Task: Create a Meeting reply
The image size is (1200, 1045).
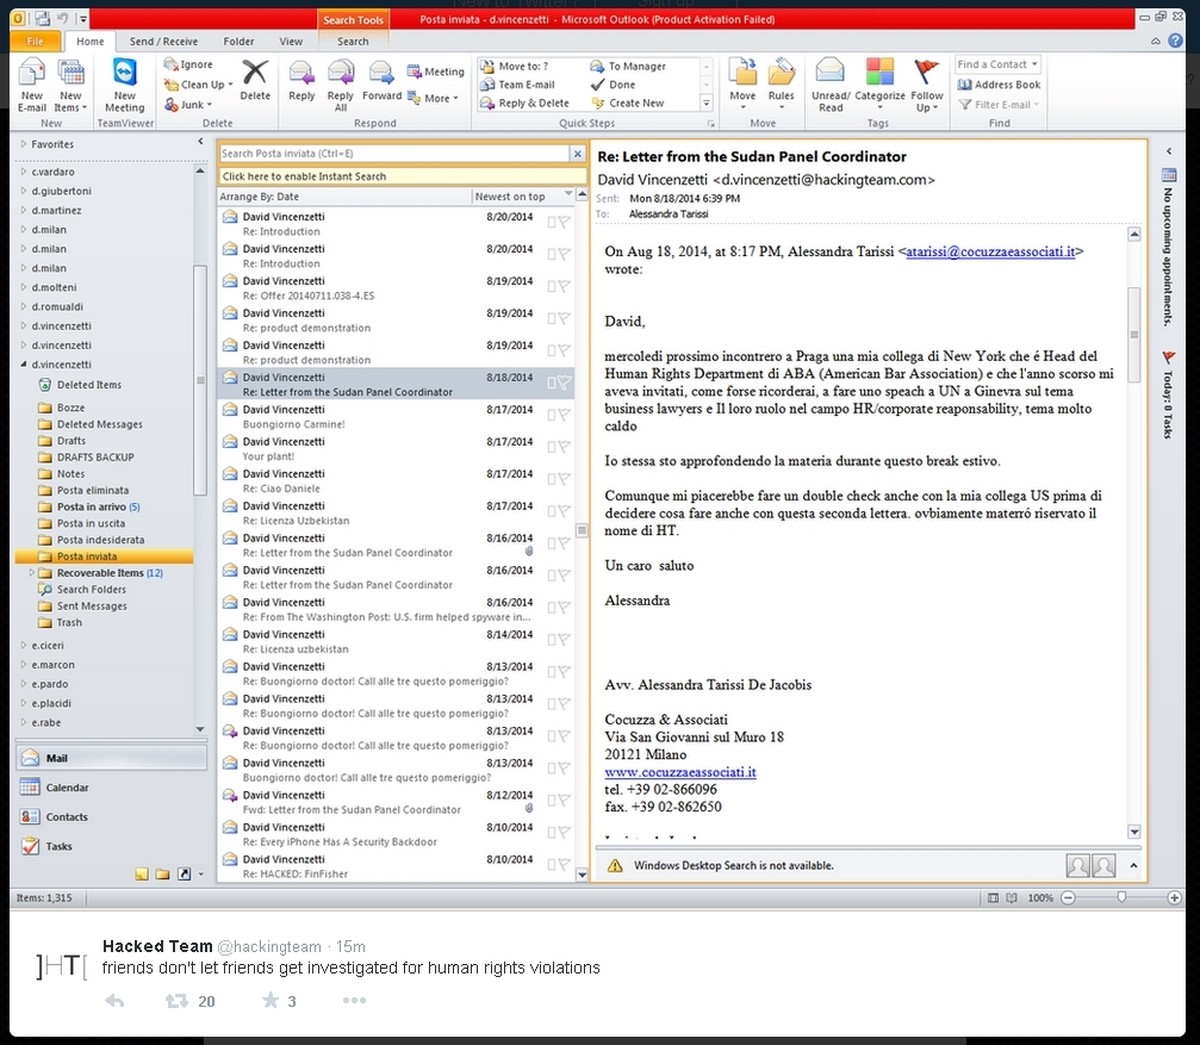Action: 436,72
